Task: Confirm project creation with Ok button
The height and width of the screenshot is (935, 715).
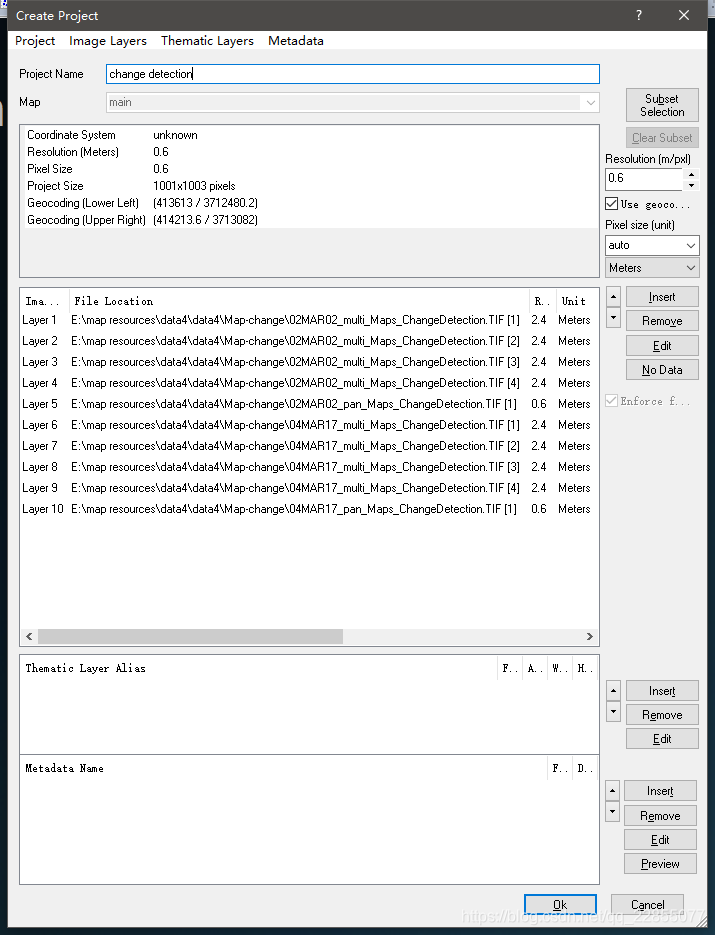Action: 560,905
